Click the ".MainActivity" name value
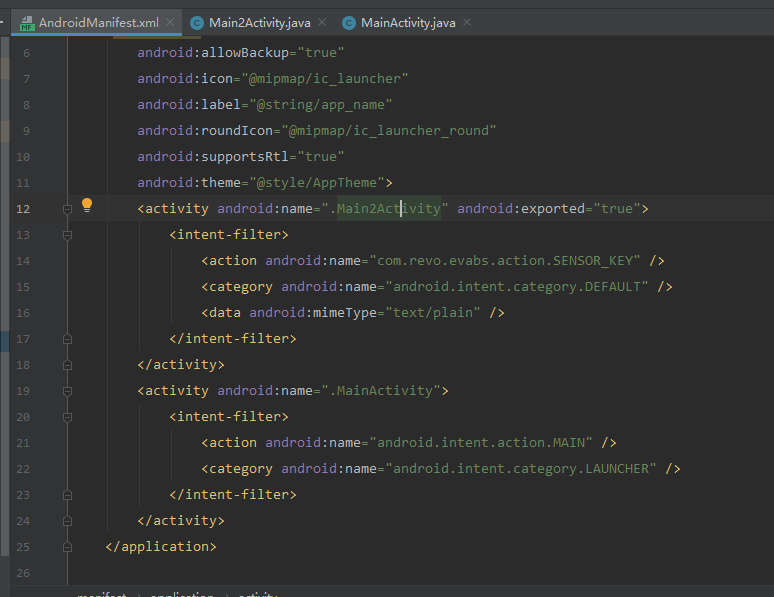Viewport: 774px width, 597px height. coord(381,391)
